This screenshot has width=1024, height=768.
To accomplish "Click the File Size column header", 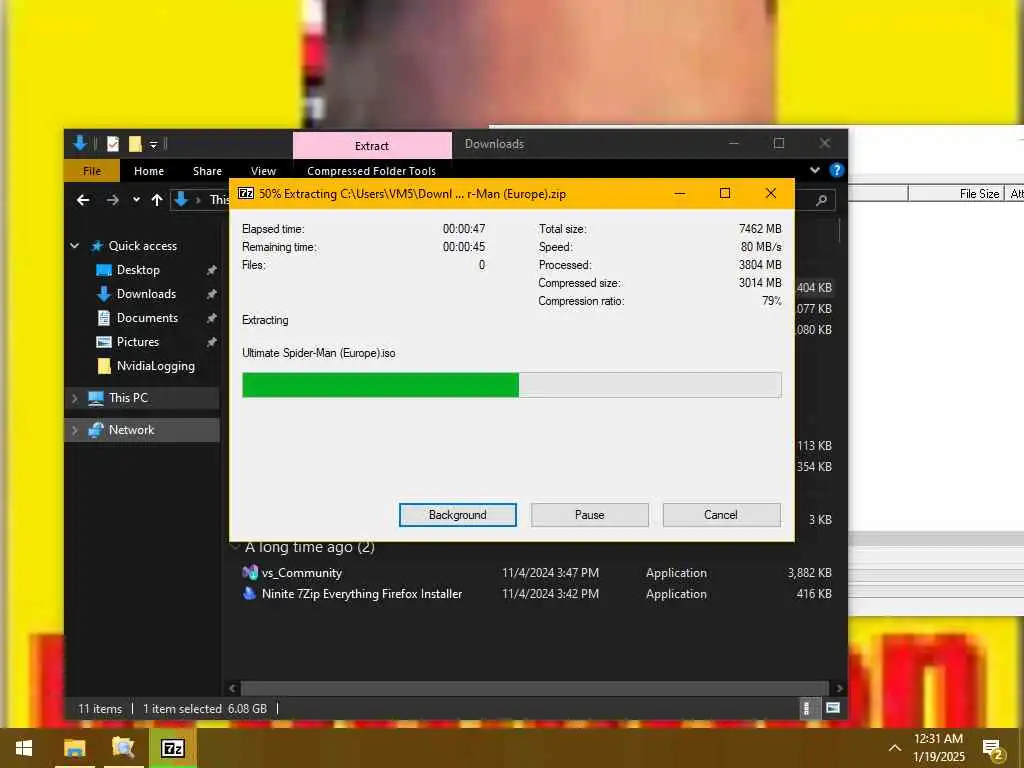I will [x=956, y=193].
